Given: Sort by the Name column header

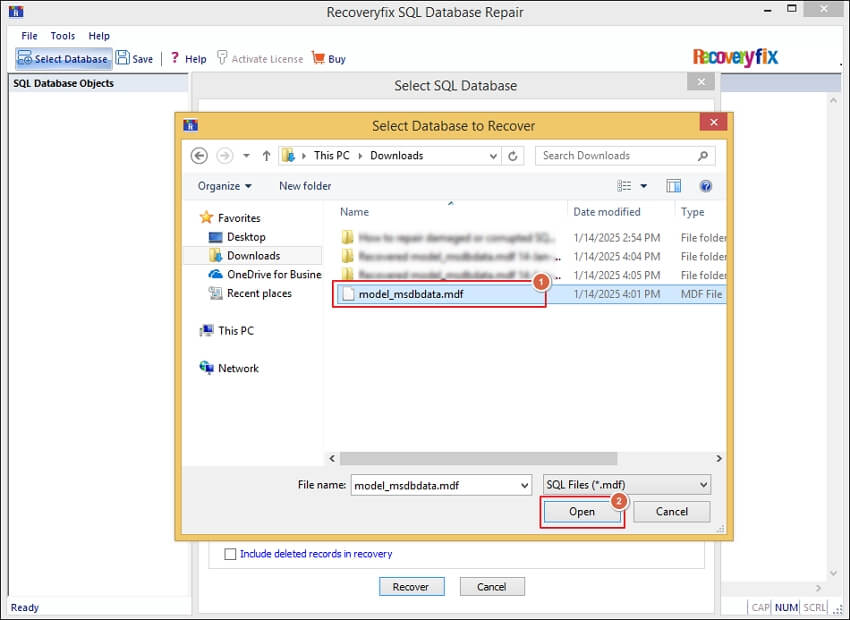Looking at the screenshot, I should pos(355,212).
